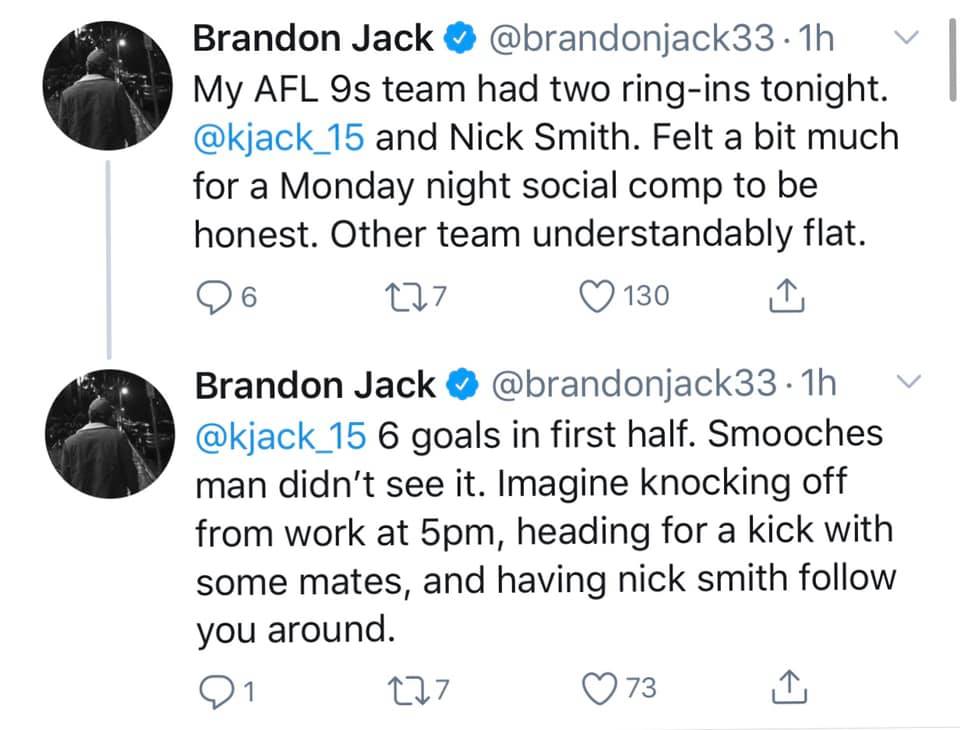Screen dimensions: 960x730
Task: Reply to the '6 goals in first half' tweet
Action: coord(216,691)
